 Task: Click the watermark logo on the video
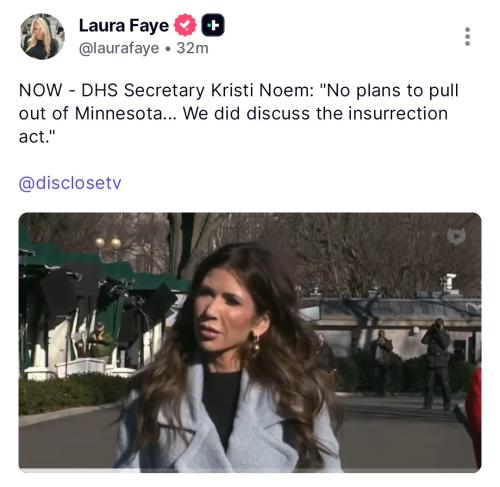point(456,236)
